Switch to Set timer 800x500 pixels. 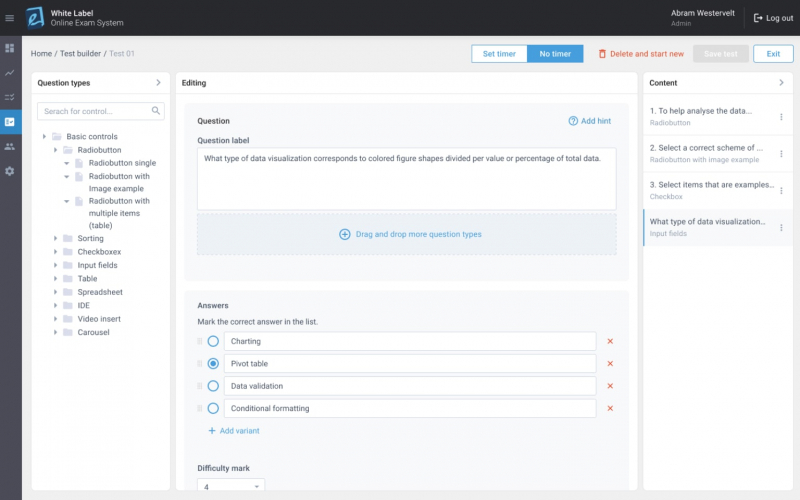(x=499, y=54)
